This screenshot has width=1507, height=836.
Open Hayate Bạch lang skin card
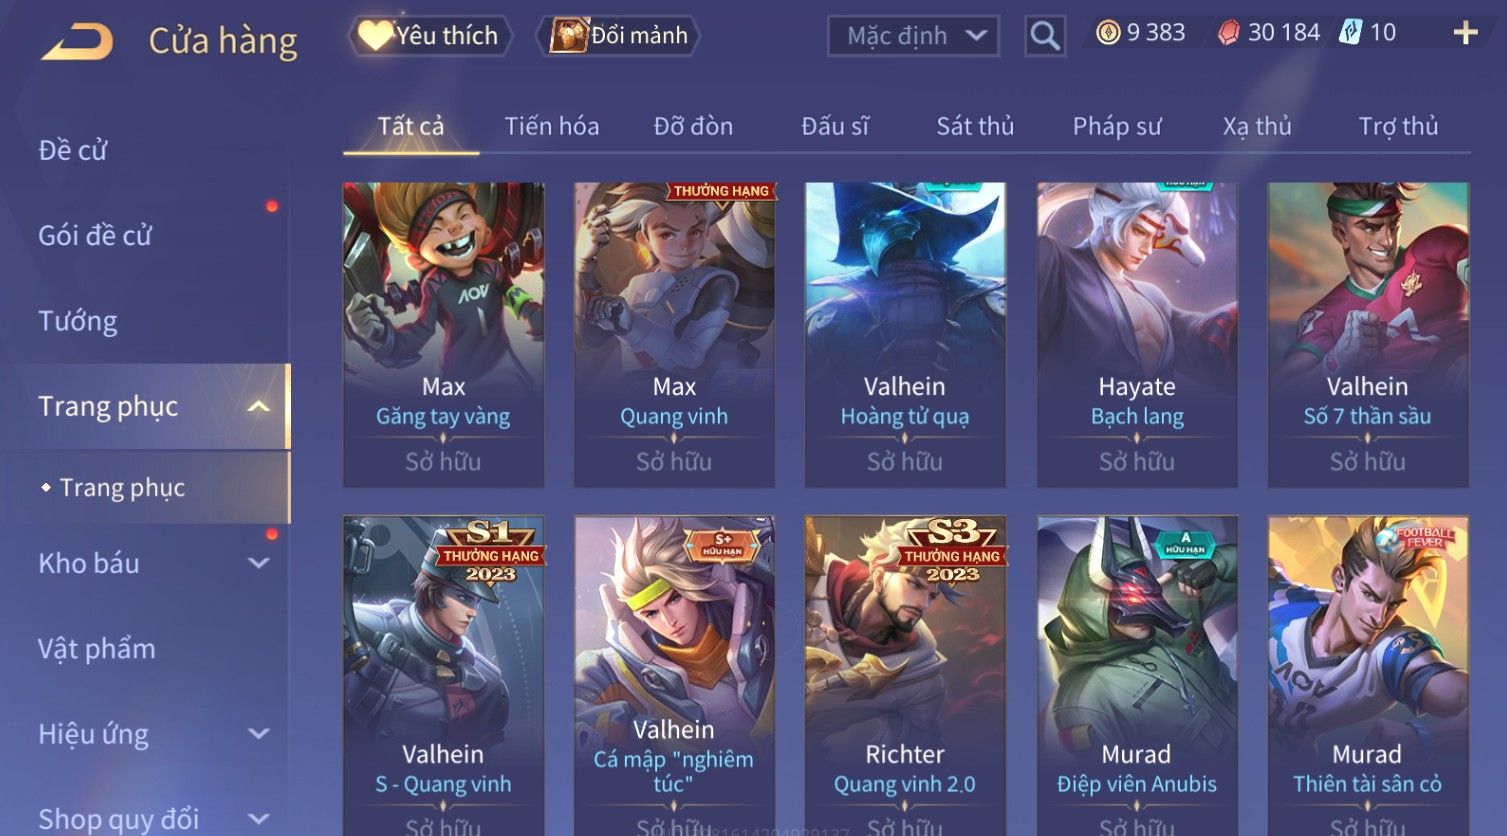pos(1137,334)
